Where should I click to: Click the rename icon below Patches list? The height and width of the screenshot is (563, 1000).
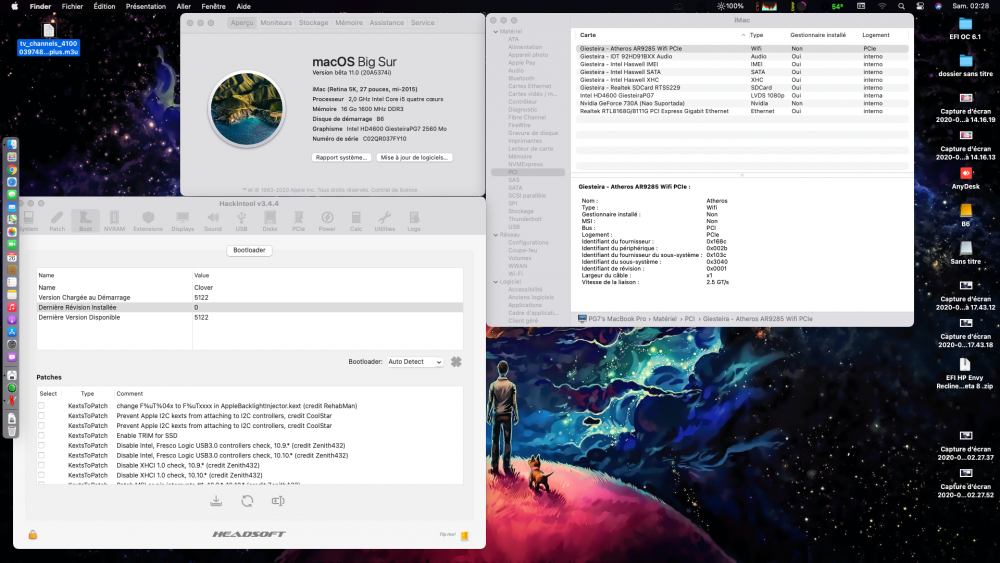pos(278,501)
